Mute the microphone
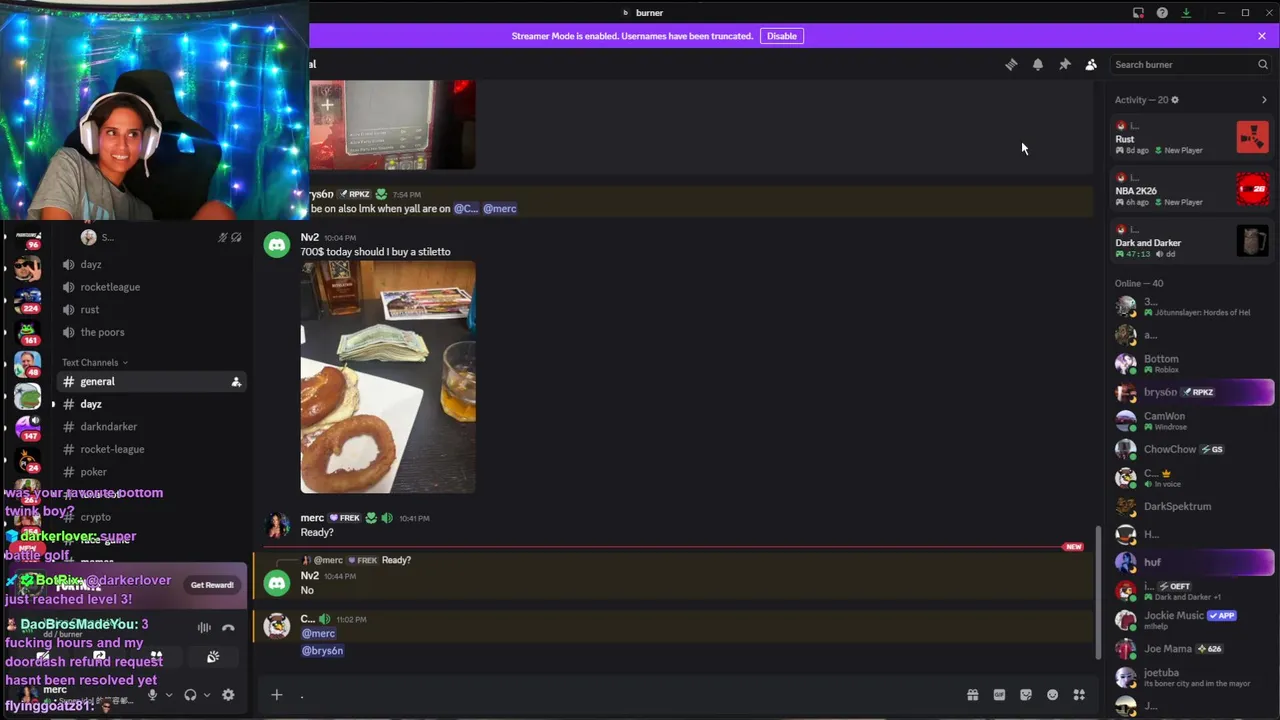This screenshot has height=720, width=1280. 152,695
